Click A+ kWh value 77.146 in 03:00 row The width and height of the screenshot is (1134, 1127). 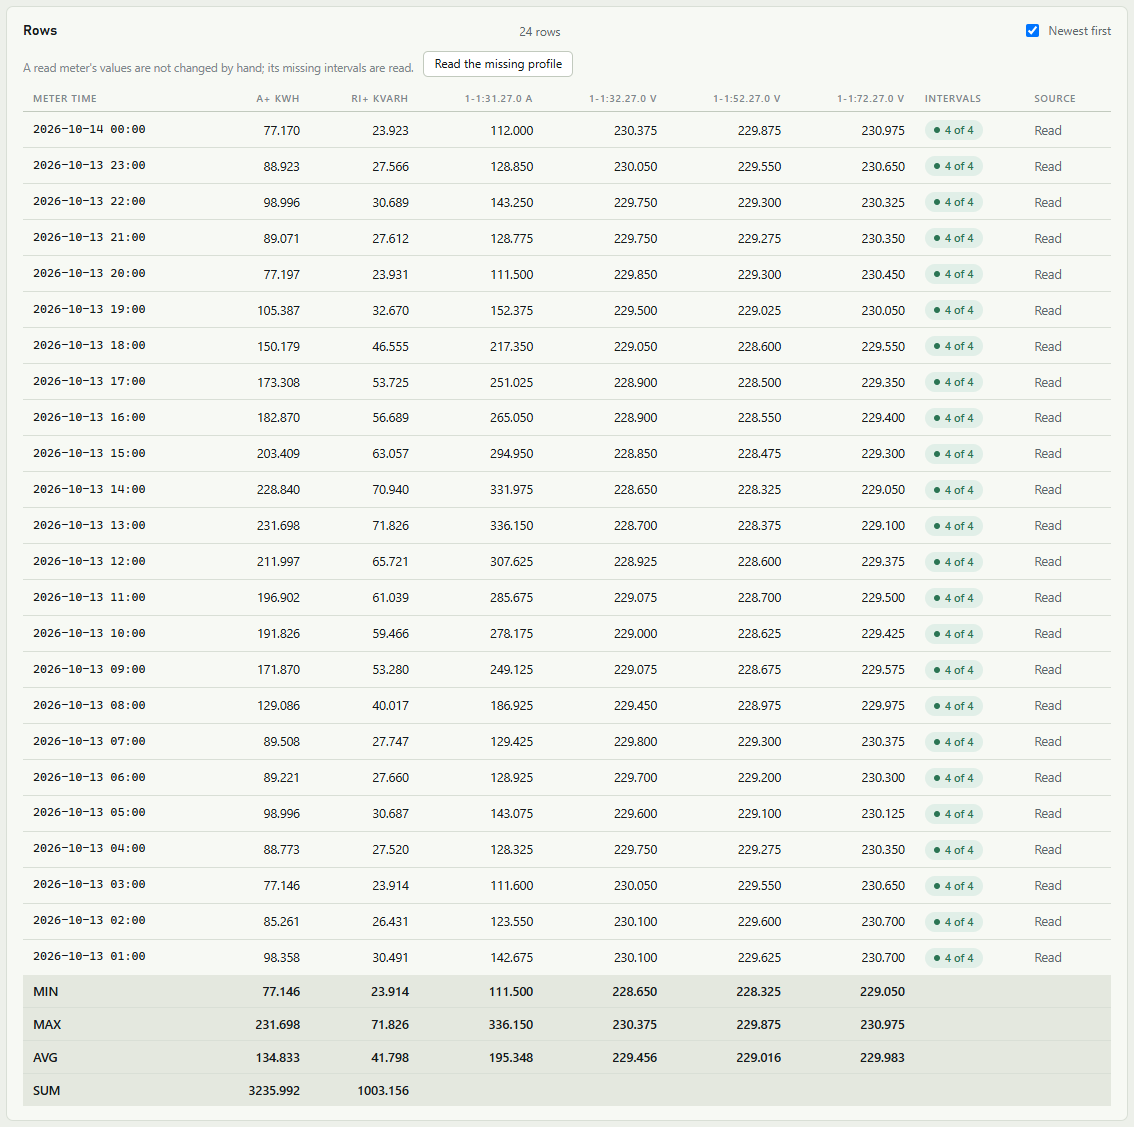tap(281, 886)
